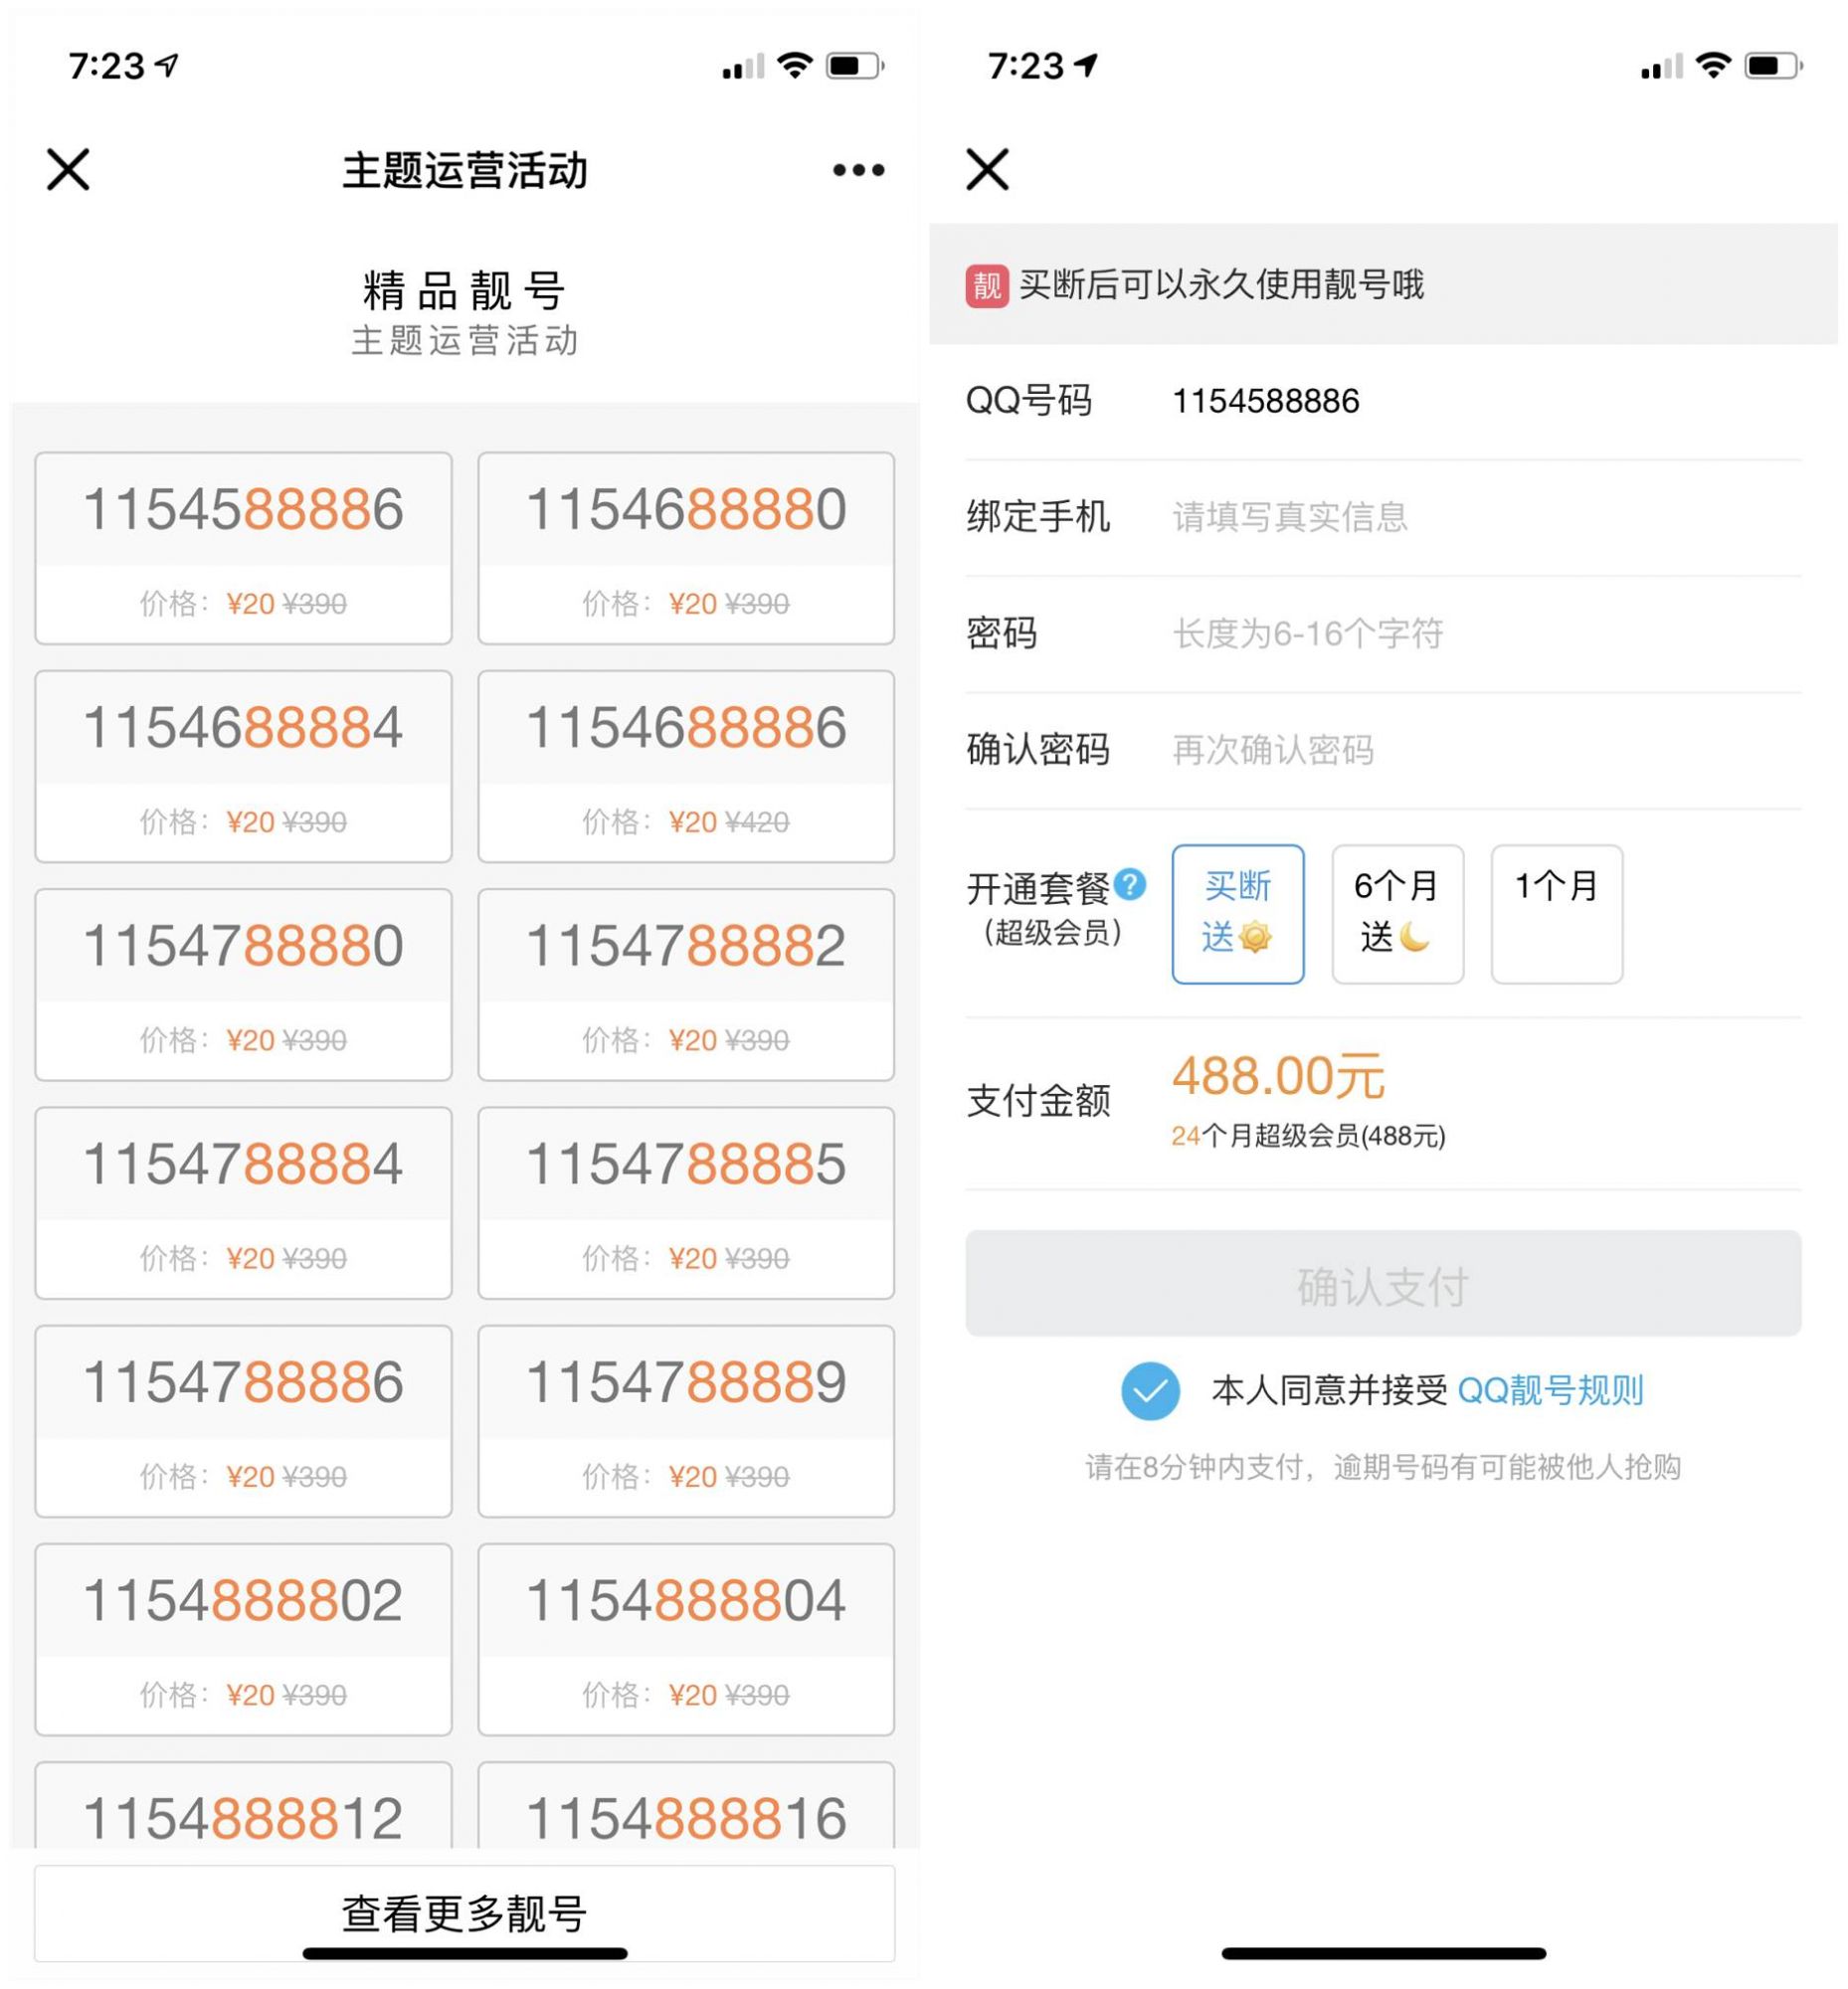Select number card 1154788889
Viewport: 1848px width, 1989px height.
pyautogui.click(x=686, y=1421)
